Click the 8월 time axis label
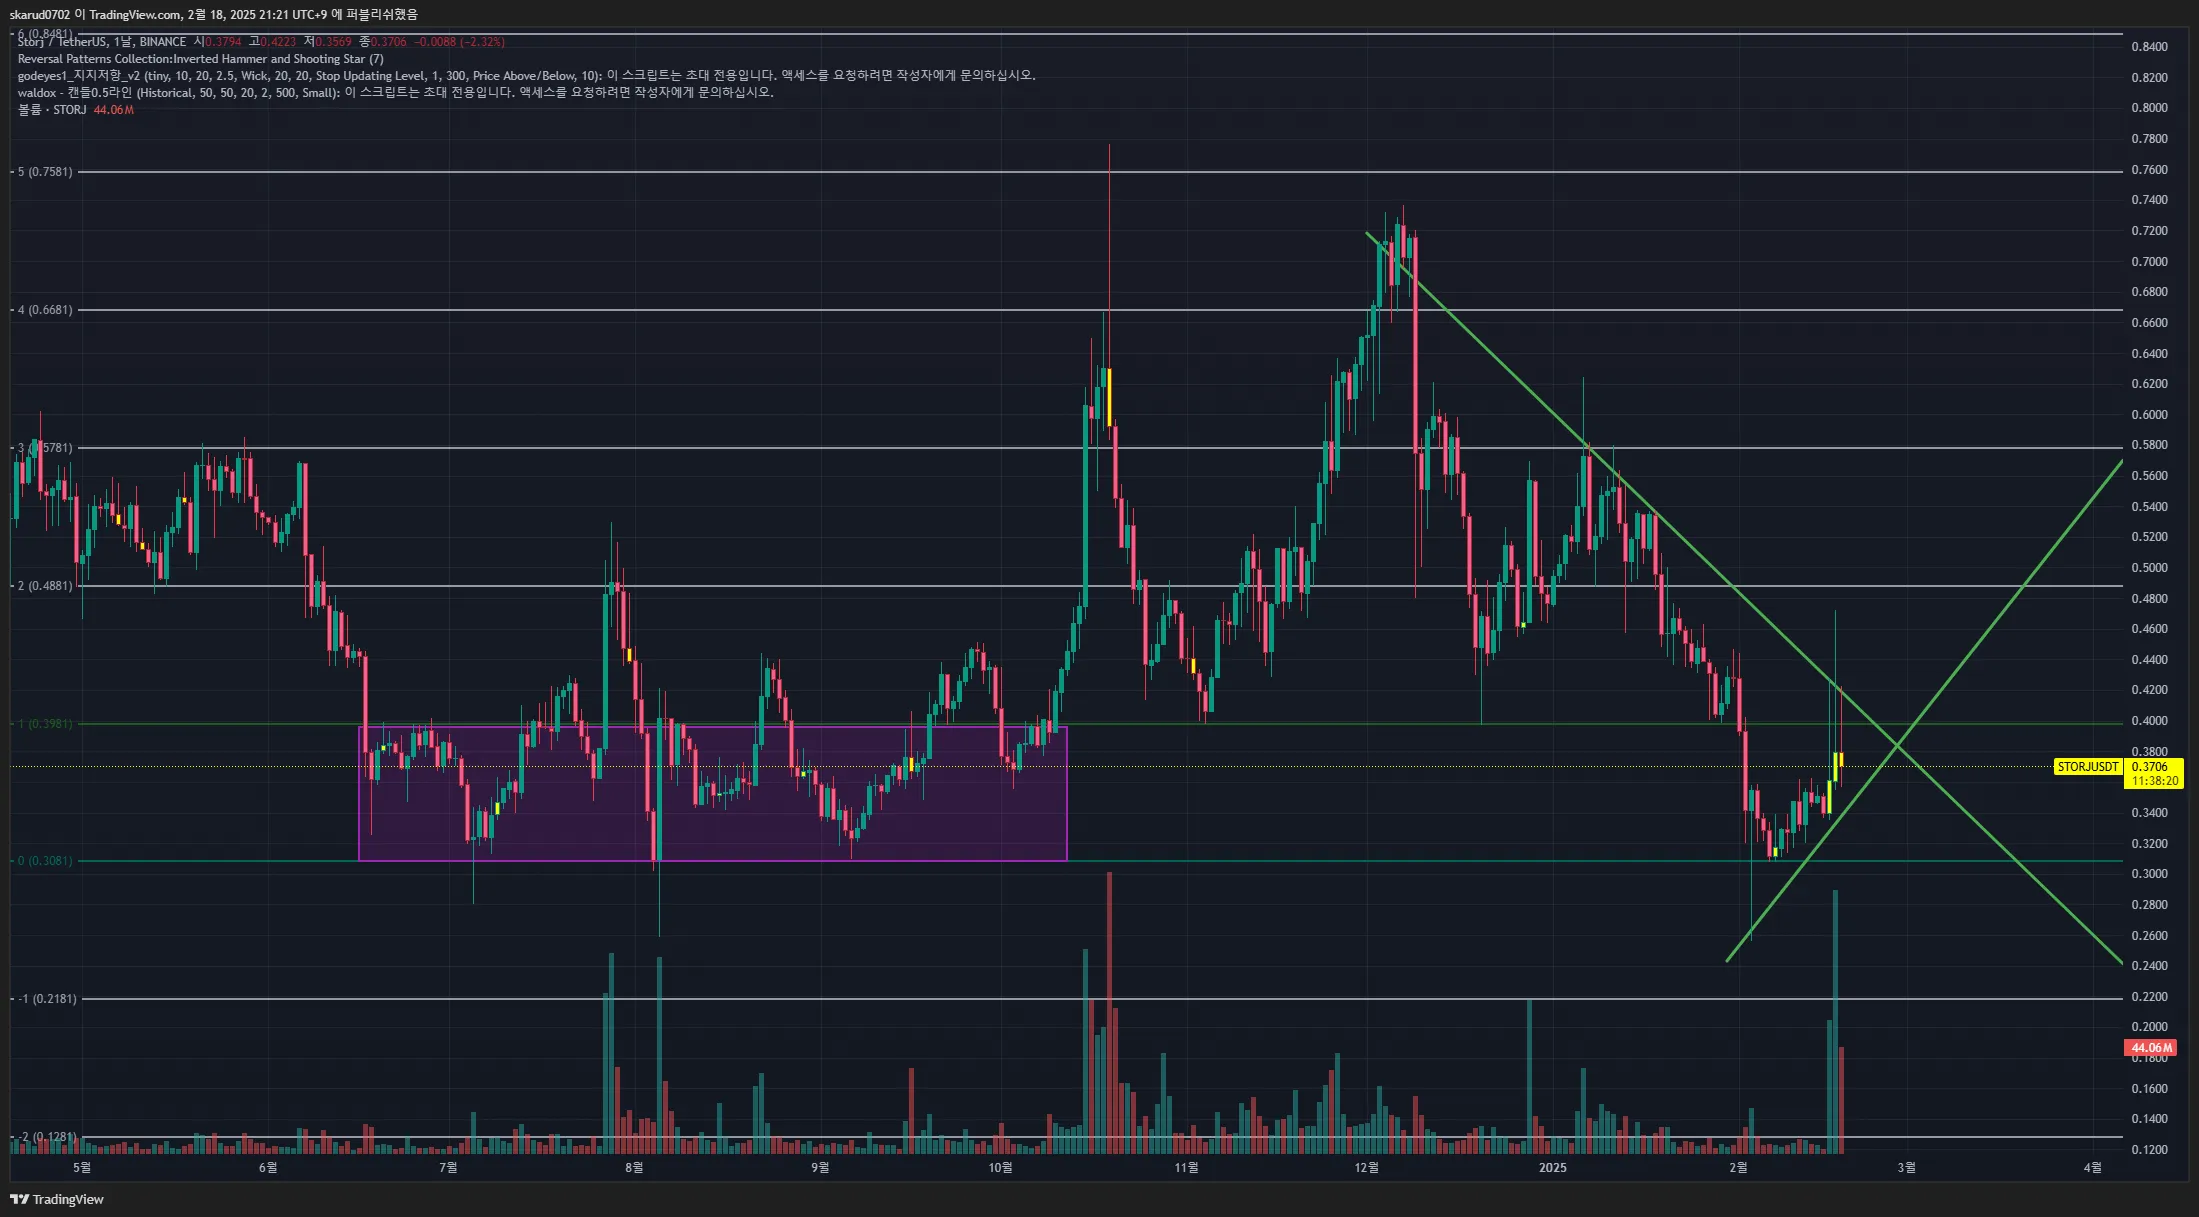The width and height of the screenshot is (2199, 1217). click(x=634, y=1168)
